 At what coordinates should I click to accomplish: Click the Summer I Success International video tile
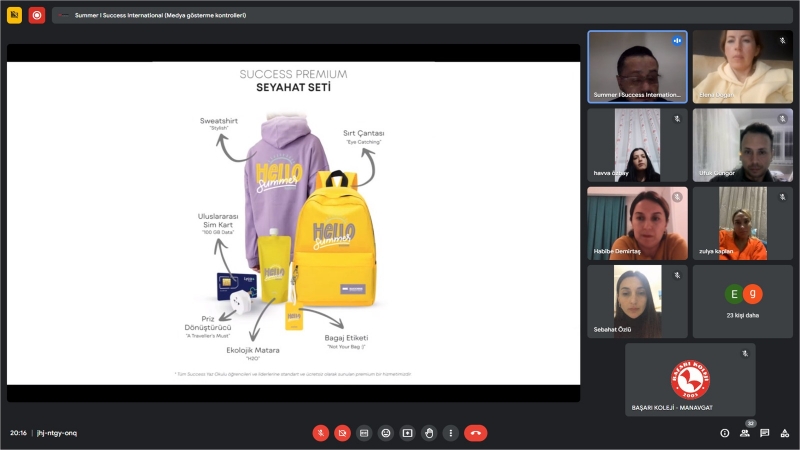637,67
